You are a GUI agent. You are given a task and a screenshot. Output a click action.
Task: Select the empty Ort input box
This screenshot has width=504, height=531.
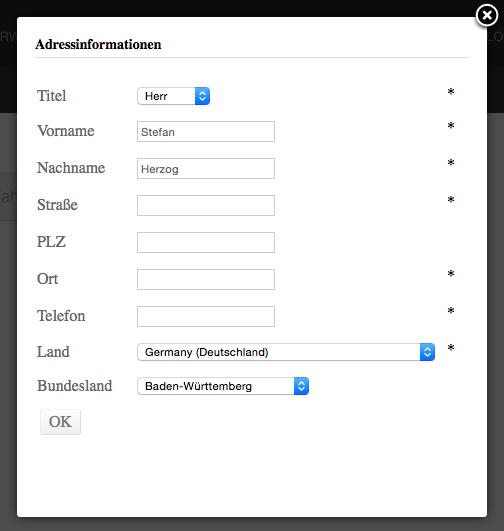pyautogui.click(x=206, y=279)
